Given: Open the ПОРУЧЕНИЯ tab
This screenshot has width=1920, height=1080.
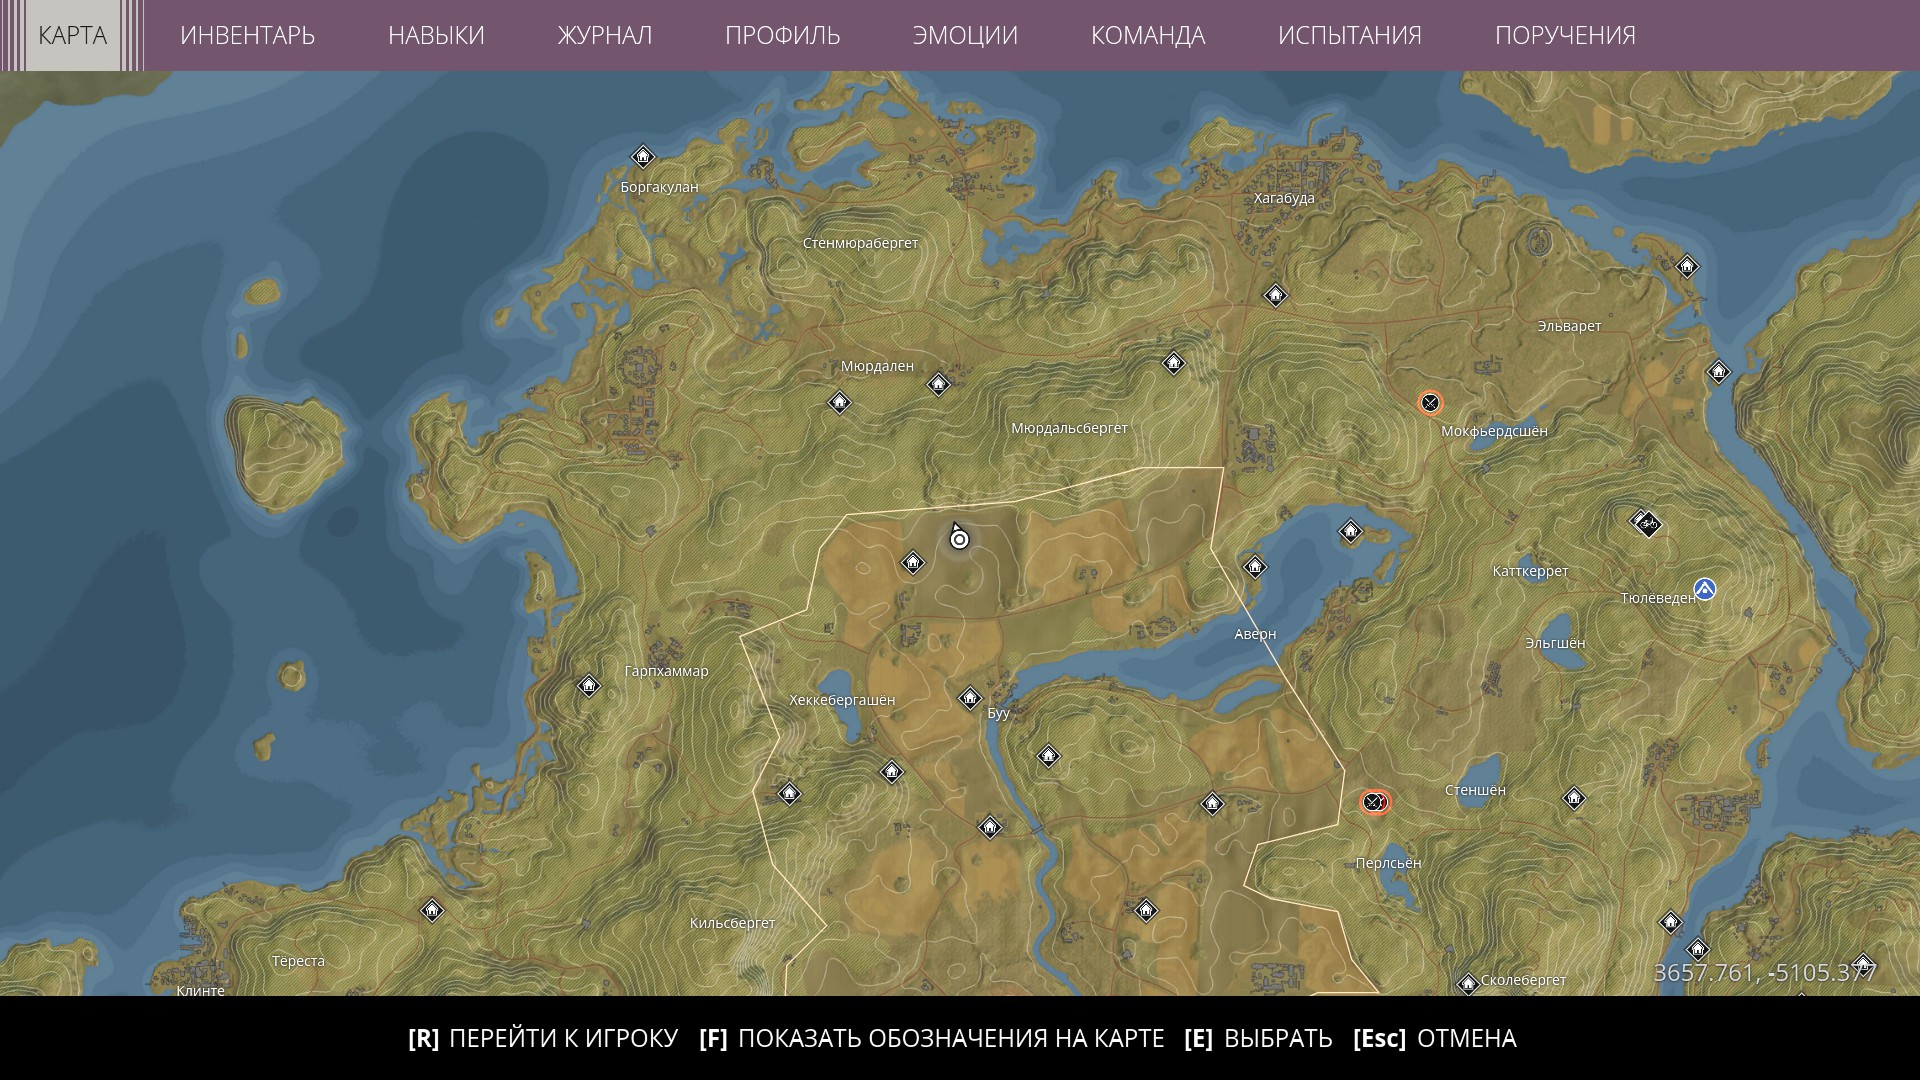Looking at the screenshot, I should tap(1565, 35).
